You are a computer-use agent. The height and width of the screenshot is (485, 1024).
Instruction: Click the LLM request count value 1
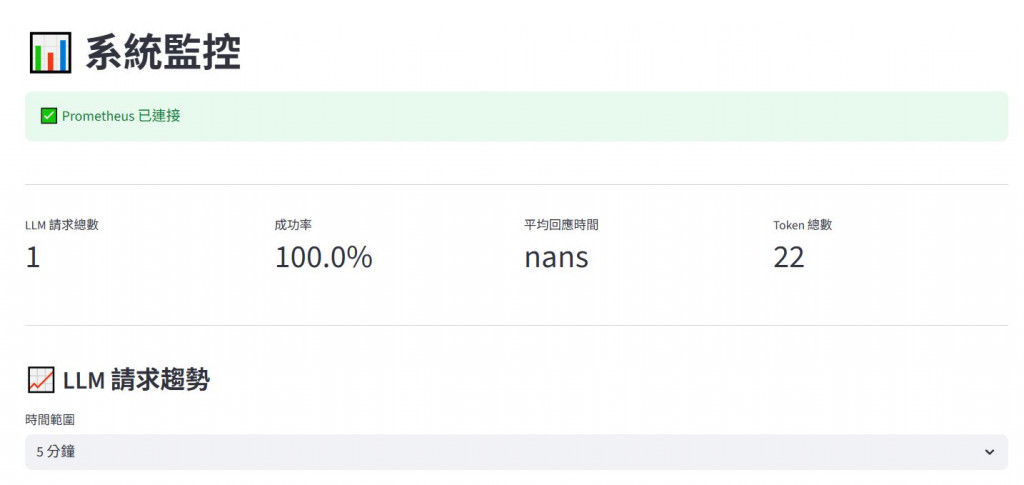click(33, 258)
